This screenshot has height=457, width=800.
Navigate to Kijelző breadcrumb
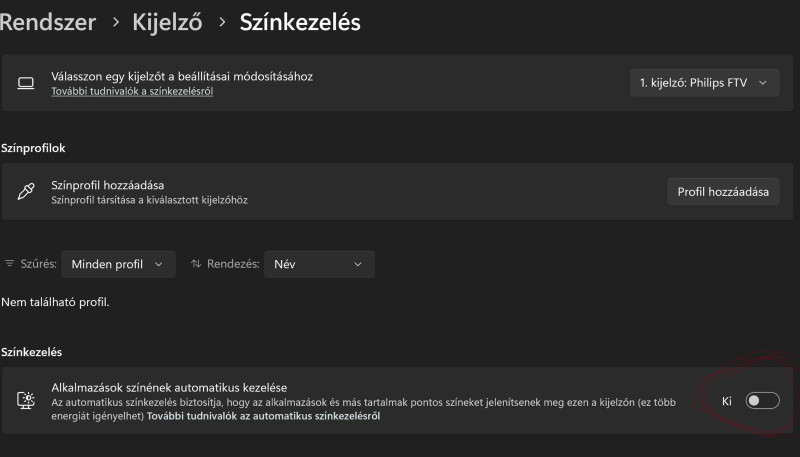pyautogui.click(x=167, y=22)
